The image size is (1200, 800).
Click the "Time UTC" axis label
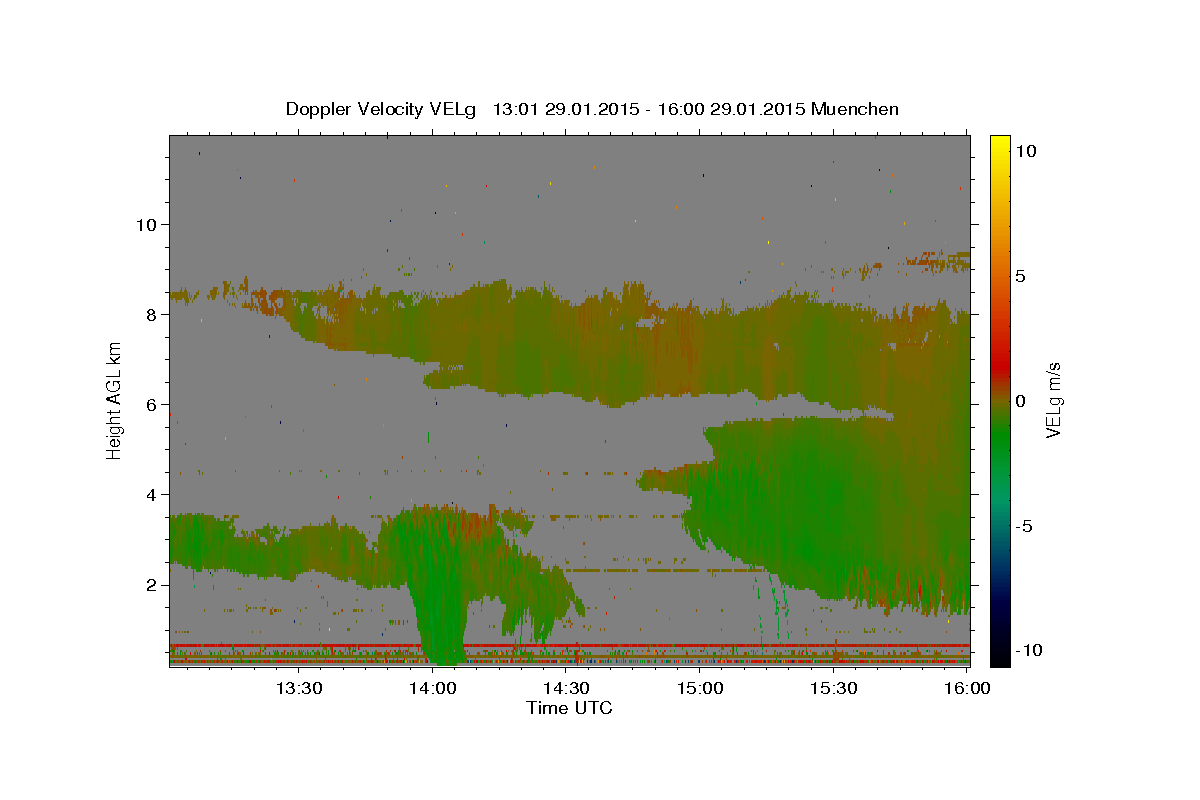pos(569,708)
